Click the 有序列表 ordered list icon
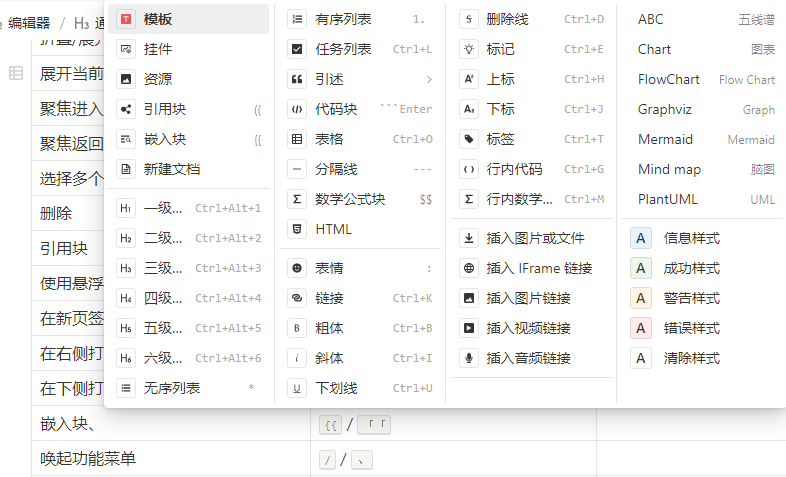This screenshot has width=786, height=477. point(297,19)
